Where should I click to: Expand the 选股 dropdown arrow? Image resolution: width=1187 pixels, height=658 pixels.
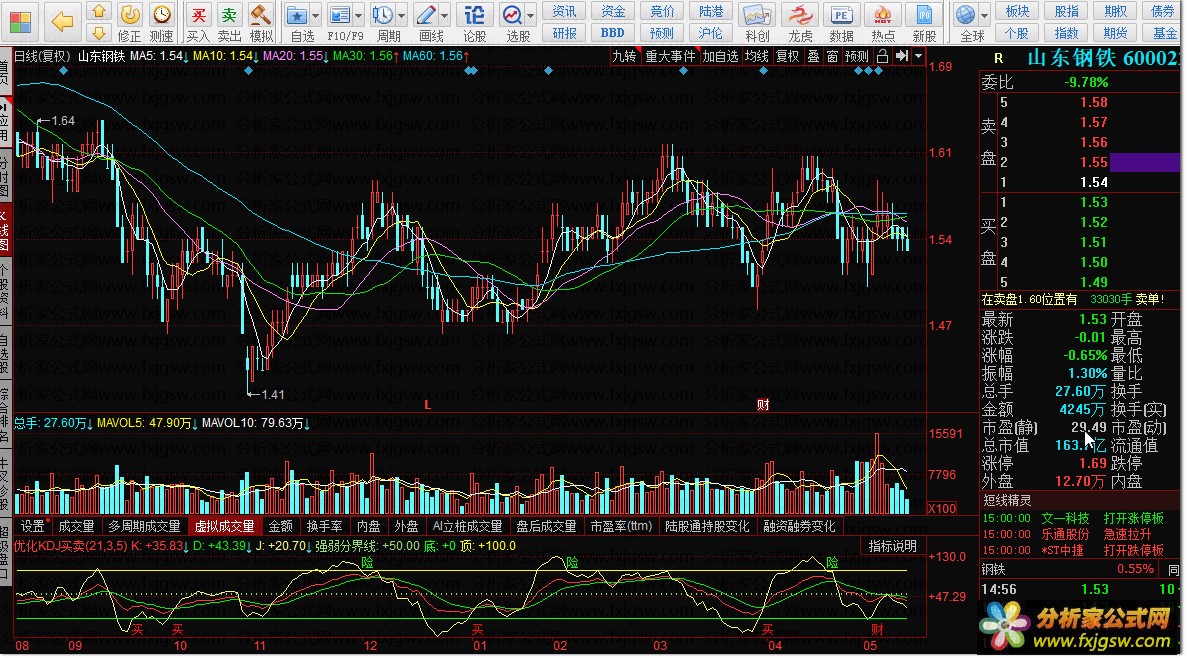pyautogui.click(x=531, y=15)
